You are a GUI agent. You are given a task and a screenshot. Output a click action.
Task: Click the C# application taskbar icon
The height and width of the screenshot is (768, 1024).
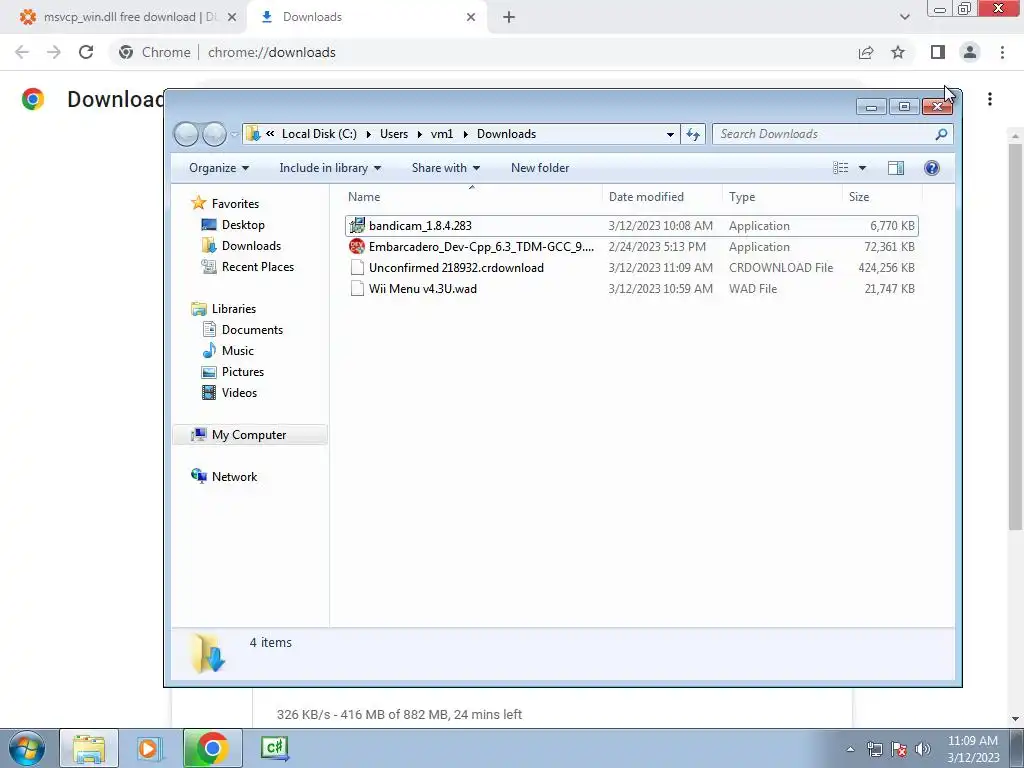coord(274,748)
